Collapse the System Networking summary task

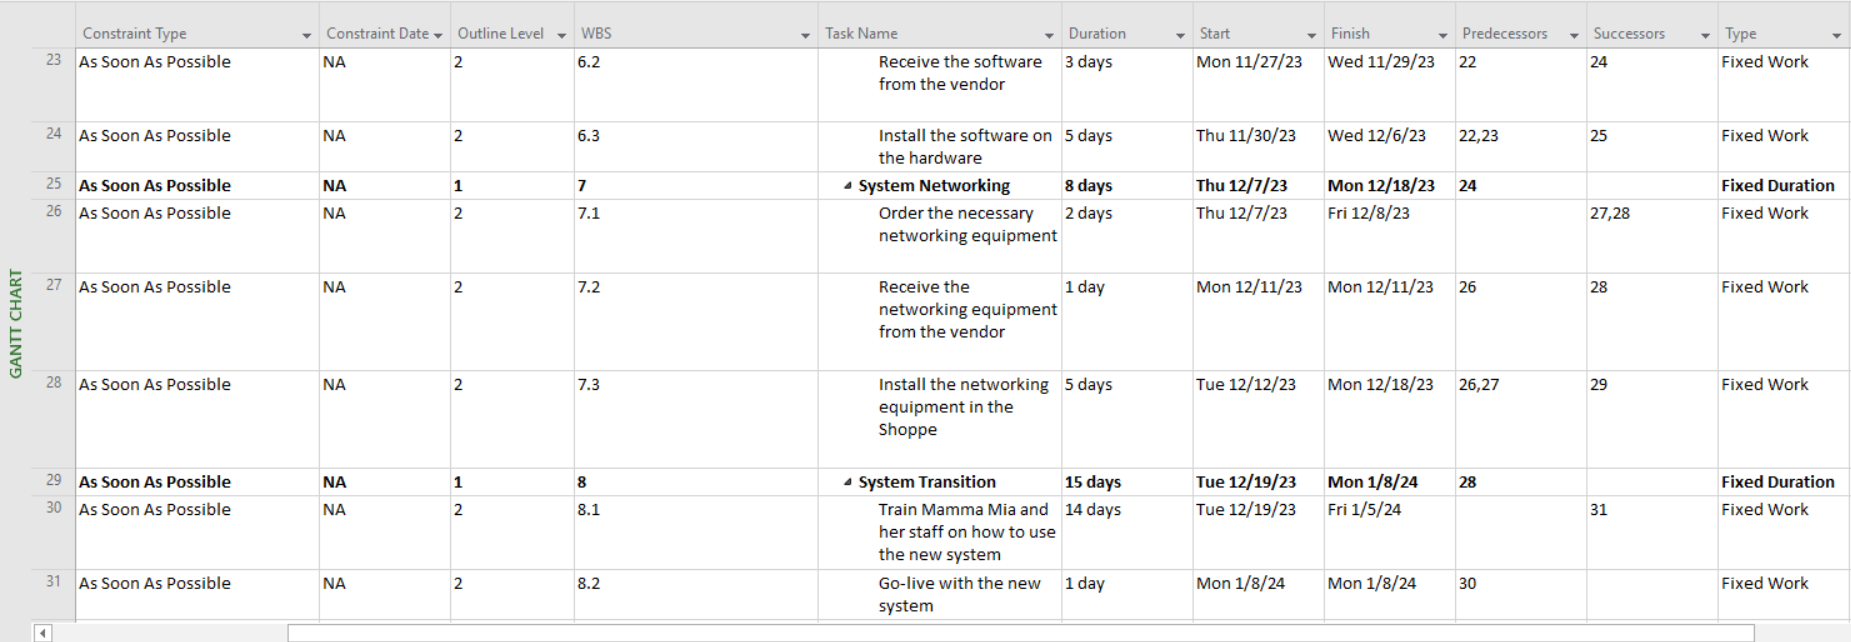(x=849, y=185)
